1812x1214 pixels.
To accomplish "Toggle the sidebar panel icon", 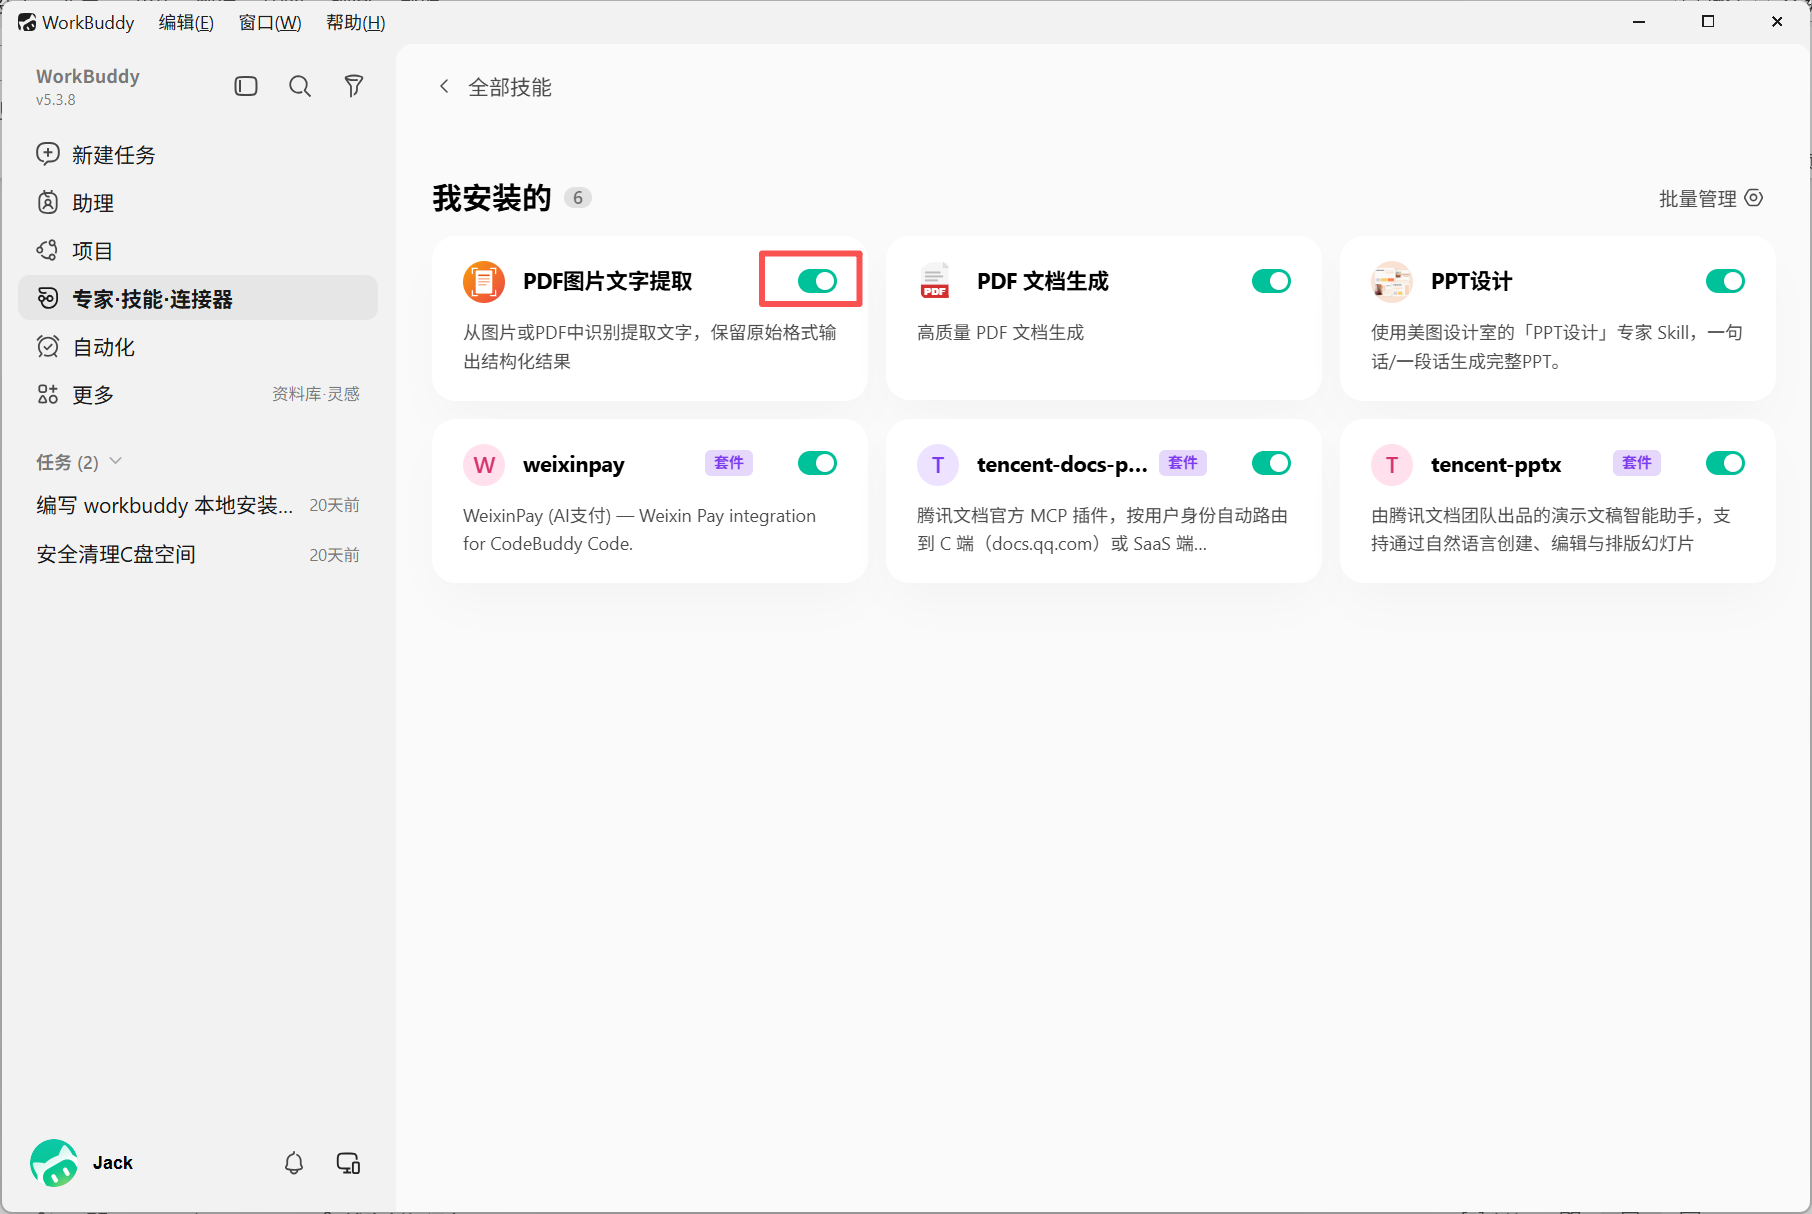I will click(246, 86).
